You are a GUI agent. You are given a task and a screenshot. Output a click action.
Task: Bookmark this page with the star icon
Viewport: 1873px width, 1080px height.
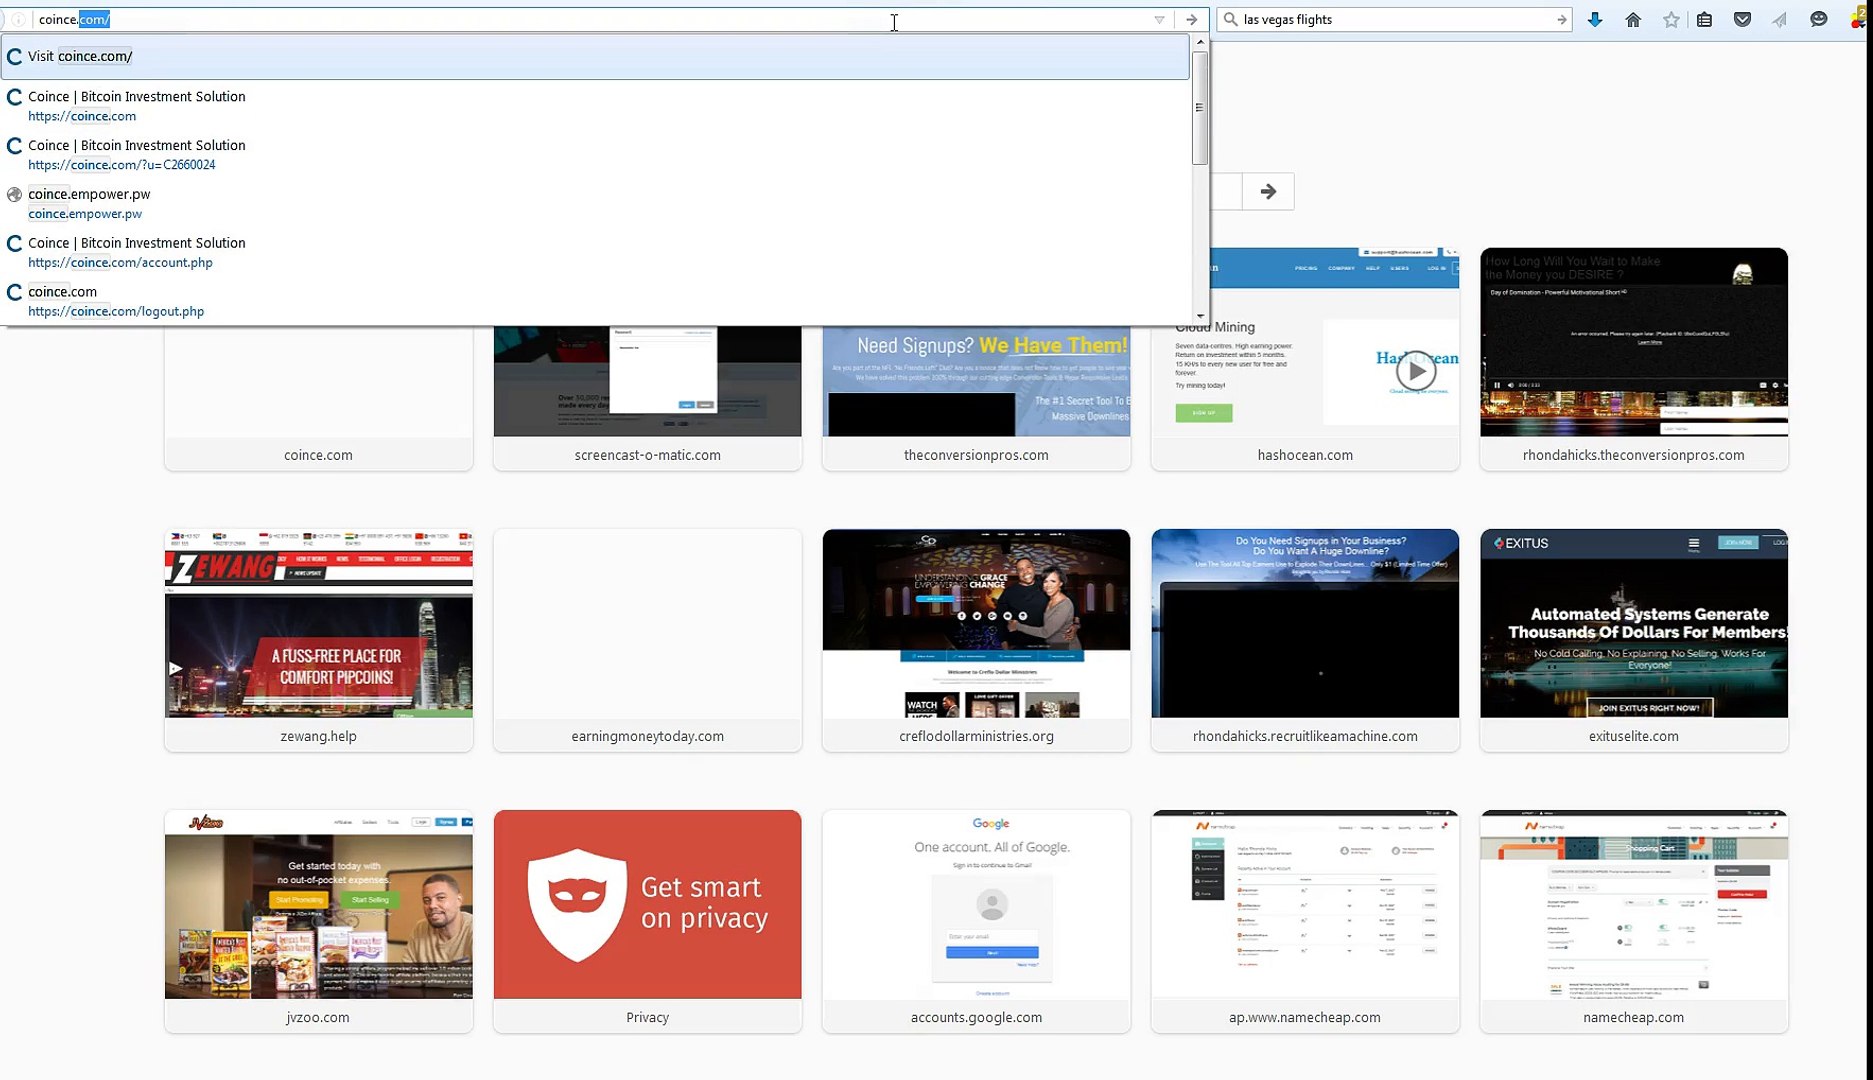[x=1671, y=20]
